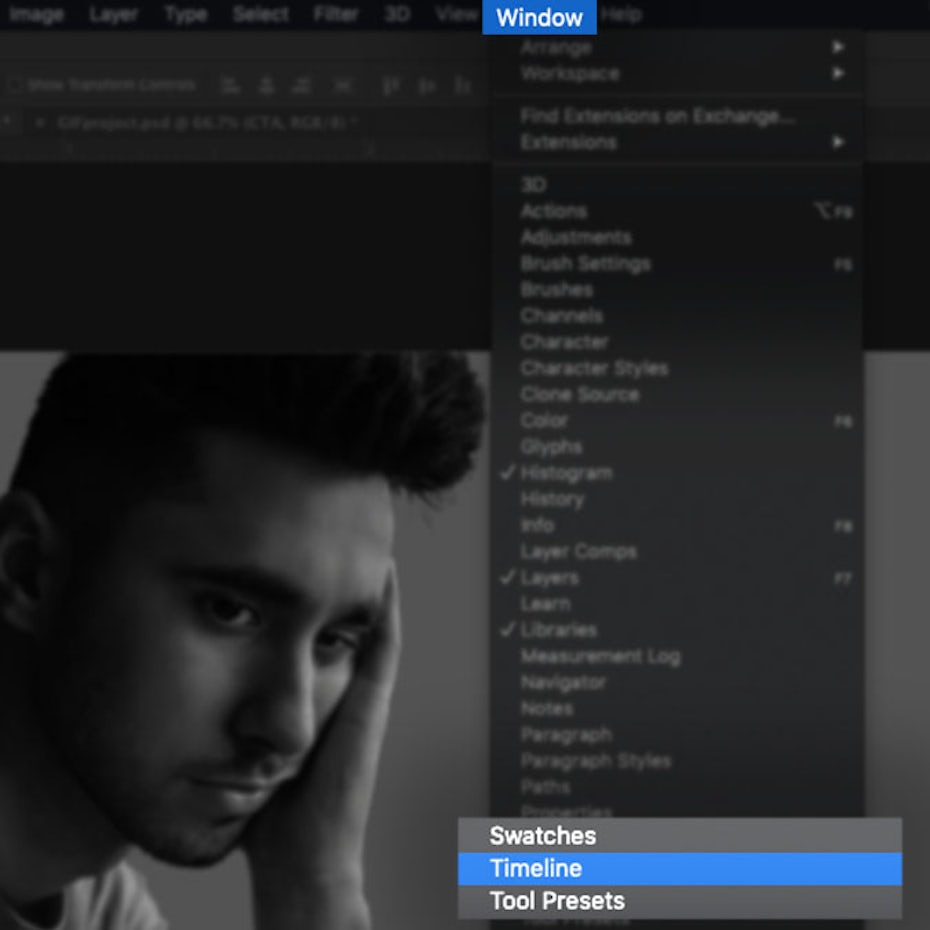Image resolution: width=930 pixels, height=930 pixels.
Task: Uncheck the Libraries panel entry
Action: 558,629
